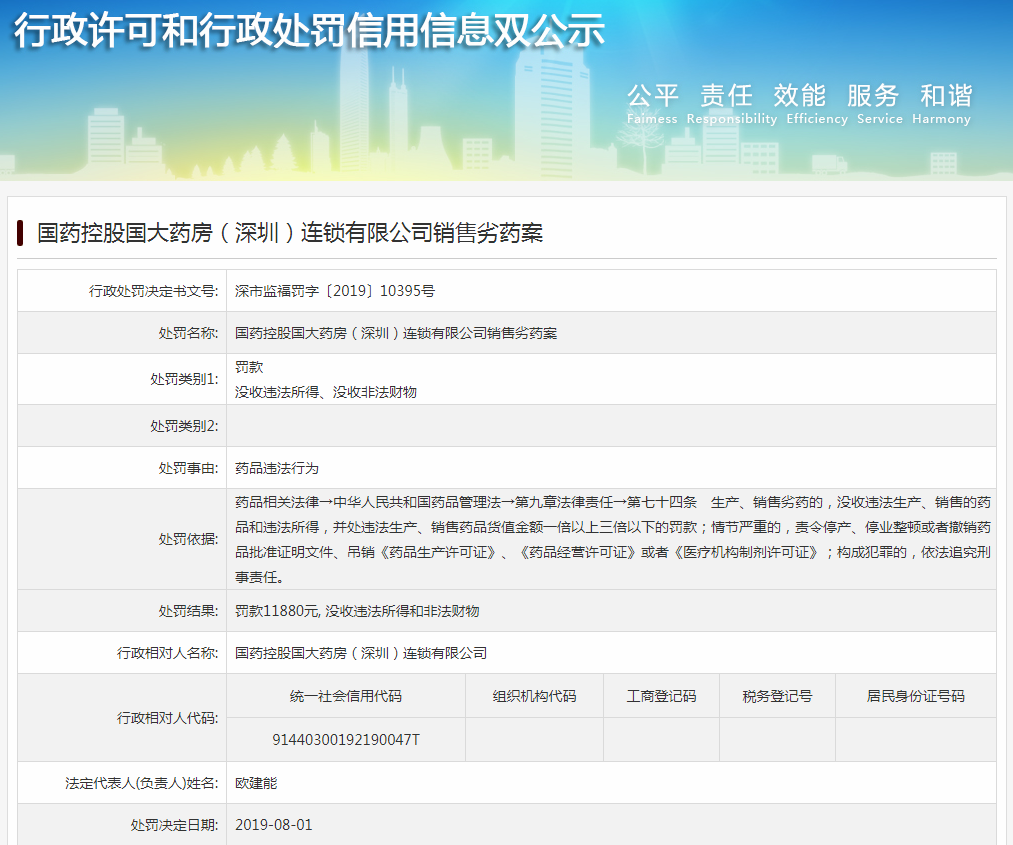Click the 处罚类别2 label
Image resolution: width=1013 pixels, height=845 pixels.
pyautogui.click(x=184, y=426)
